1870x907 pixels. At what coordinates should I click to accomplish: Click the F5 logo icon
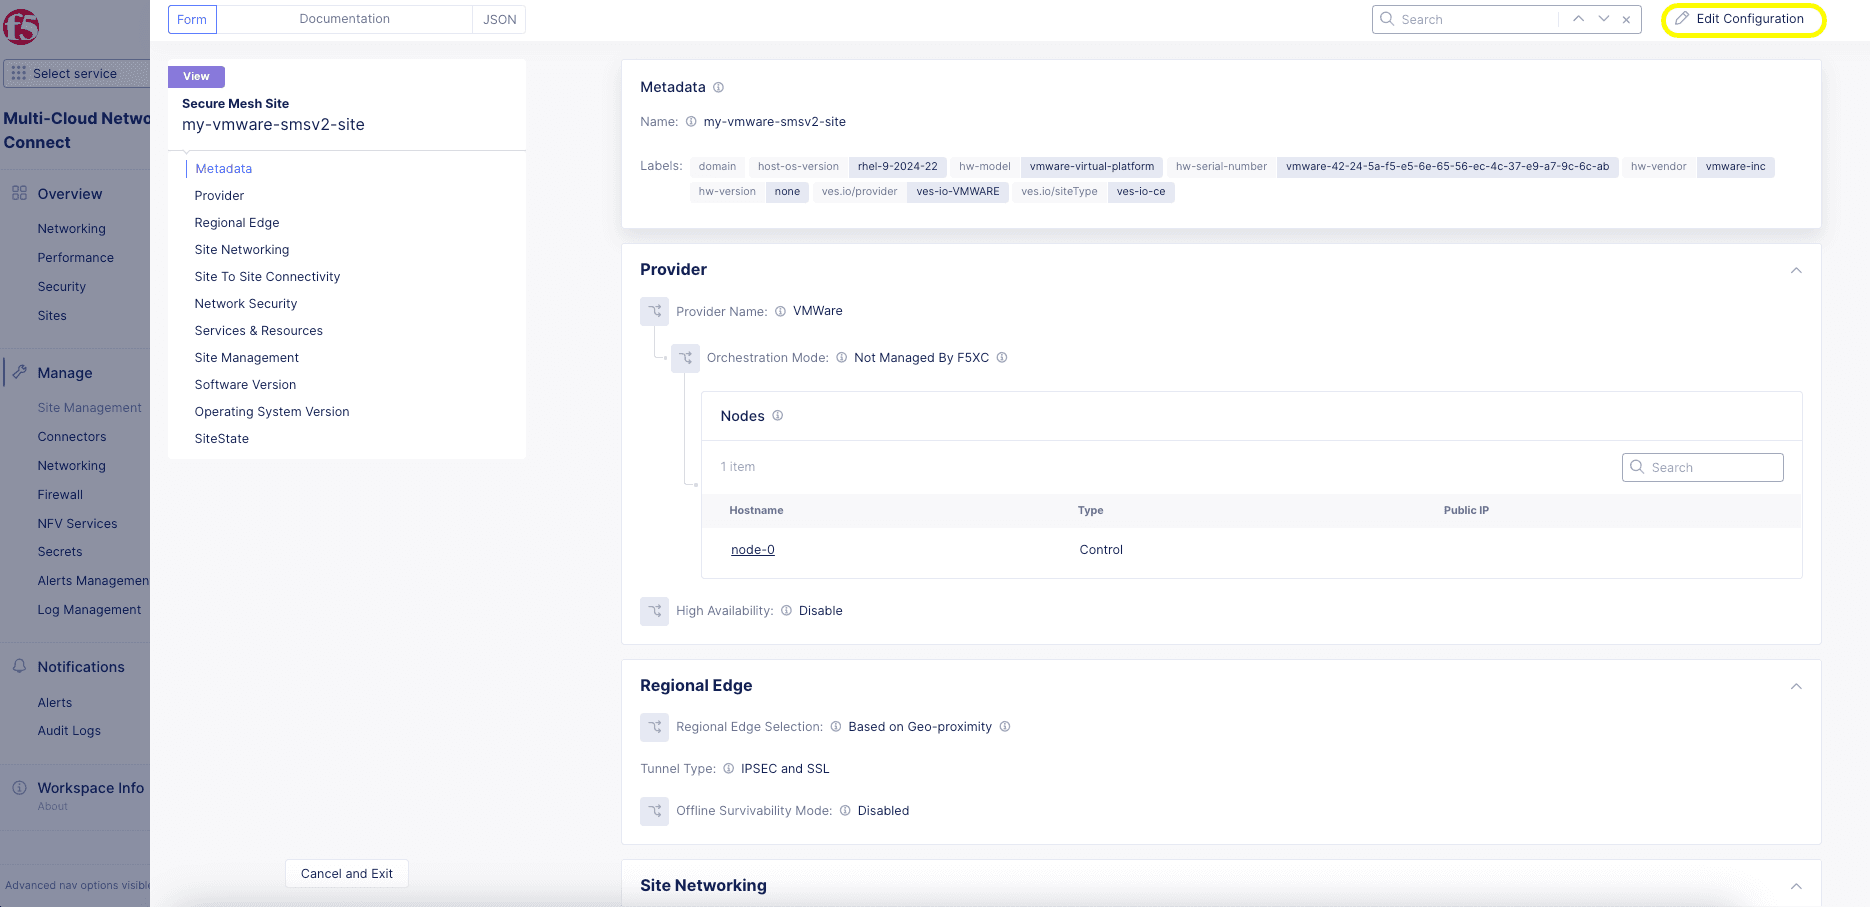[20, 27]
